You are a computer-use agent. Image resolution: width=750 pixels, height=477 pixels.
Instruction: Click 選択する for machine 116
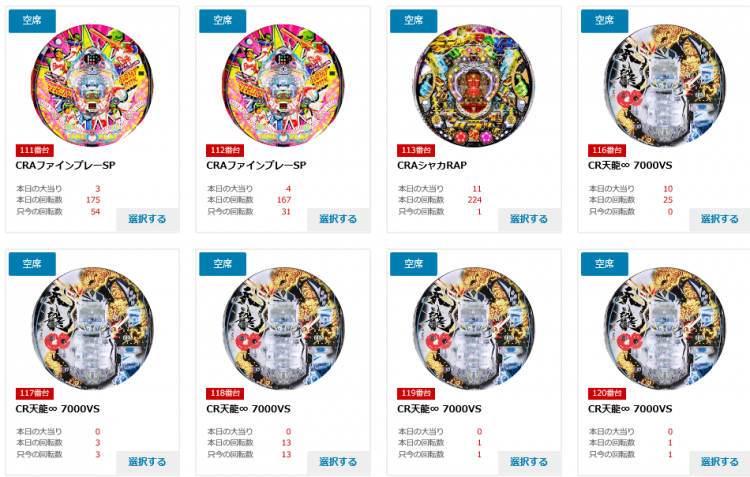pos(719,219)
